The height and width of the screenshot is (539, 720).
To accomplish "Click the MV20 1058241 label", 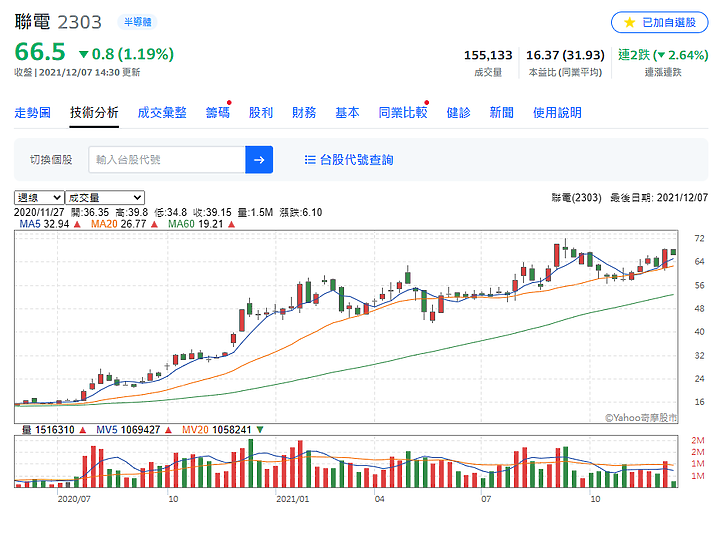I will click(x=217, y=430).
